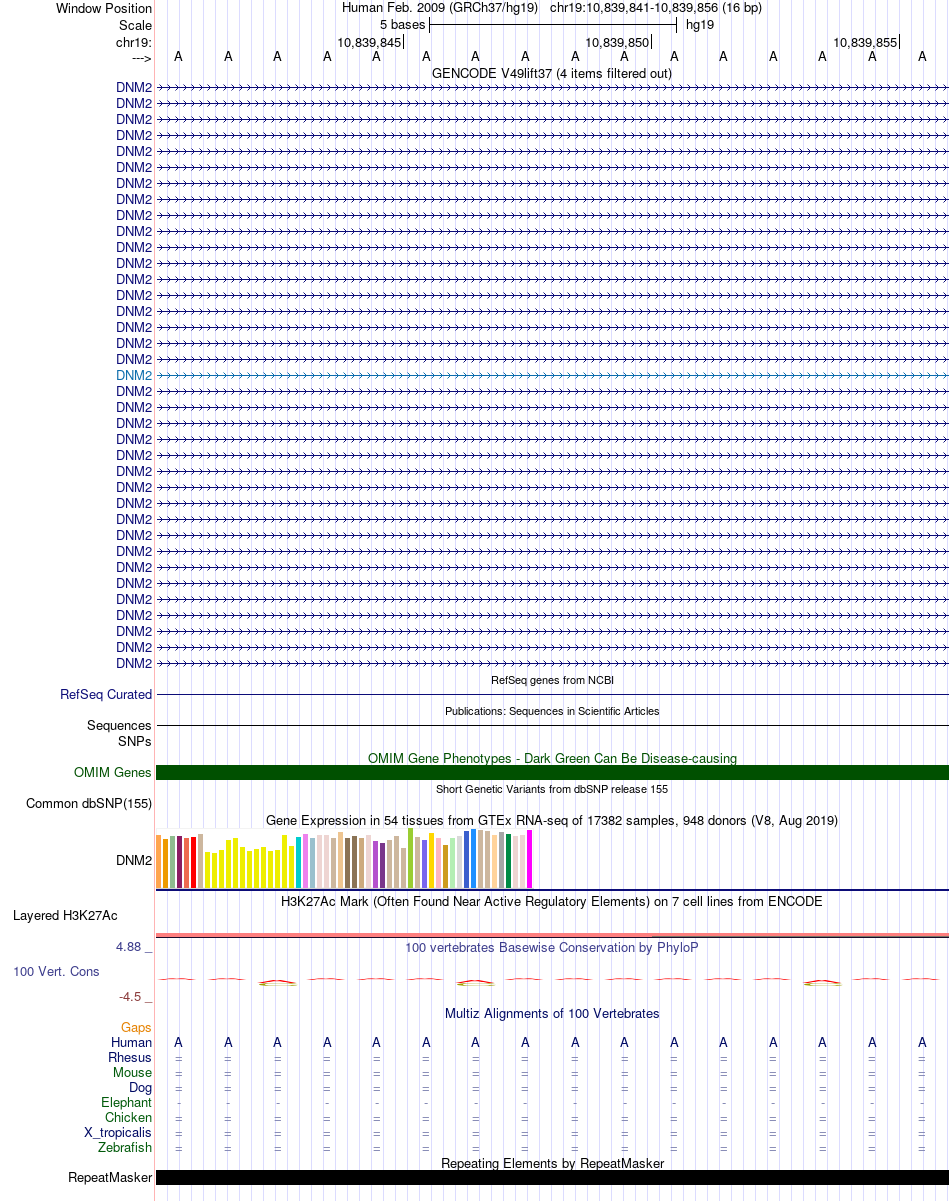The image size is (950, 1201).
Task: Click the dark green OMIM gene bar
Action: (x=552, y=772)
